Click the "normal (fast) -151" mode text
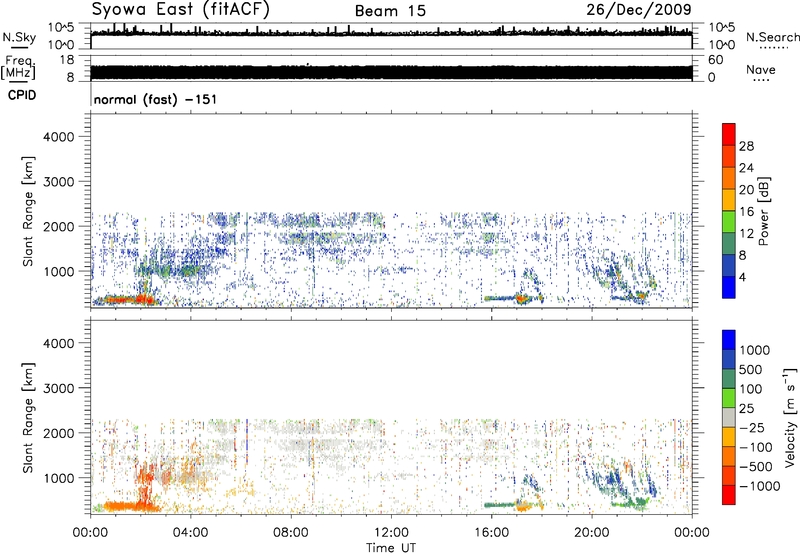This screenshot has height=554, width=800. [x=155, y=99]
